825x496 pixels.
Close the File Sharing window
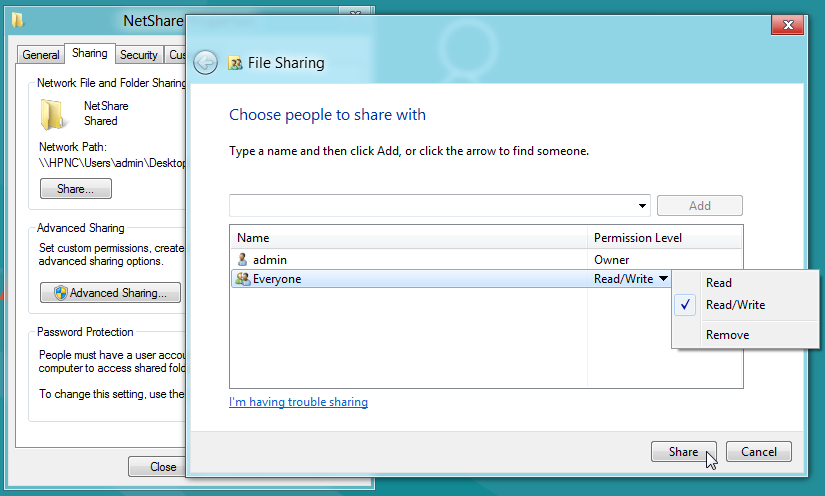(x=787, y=26)
